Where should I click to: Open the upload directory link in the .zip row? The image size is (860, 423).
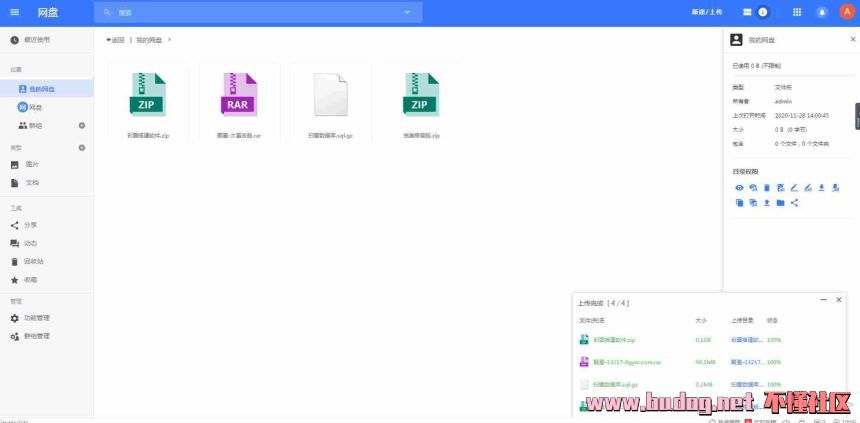(746, 340)
